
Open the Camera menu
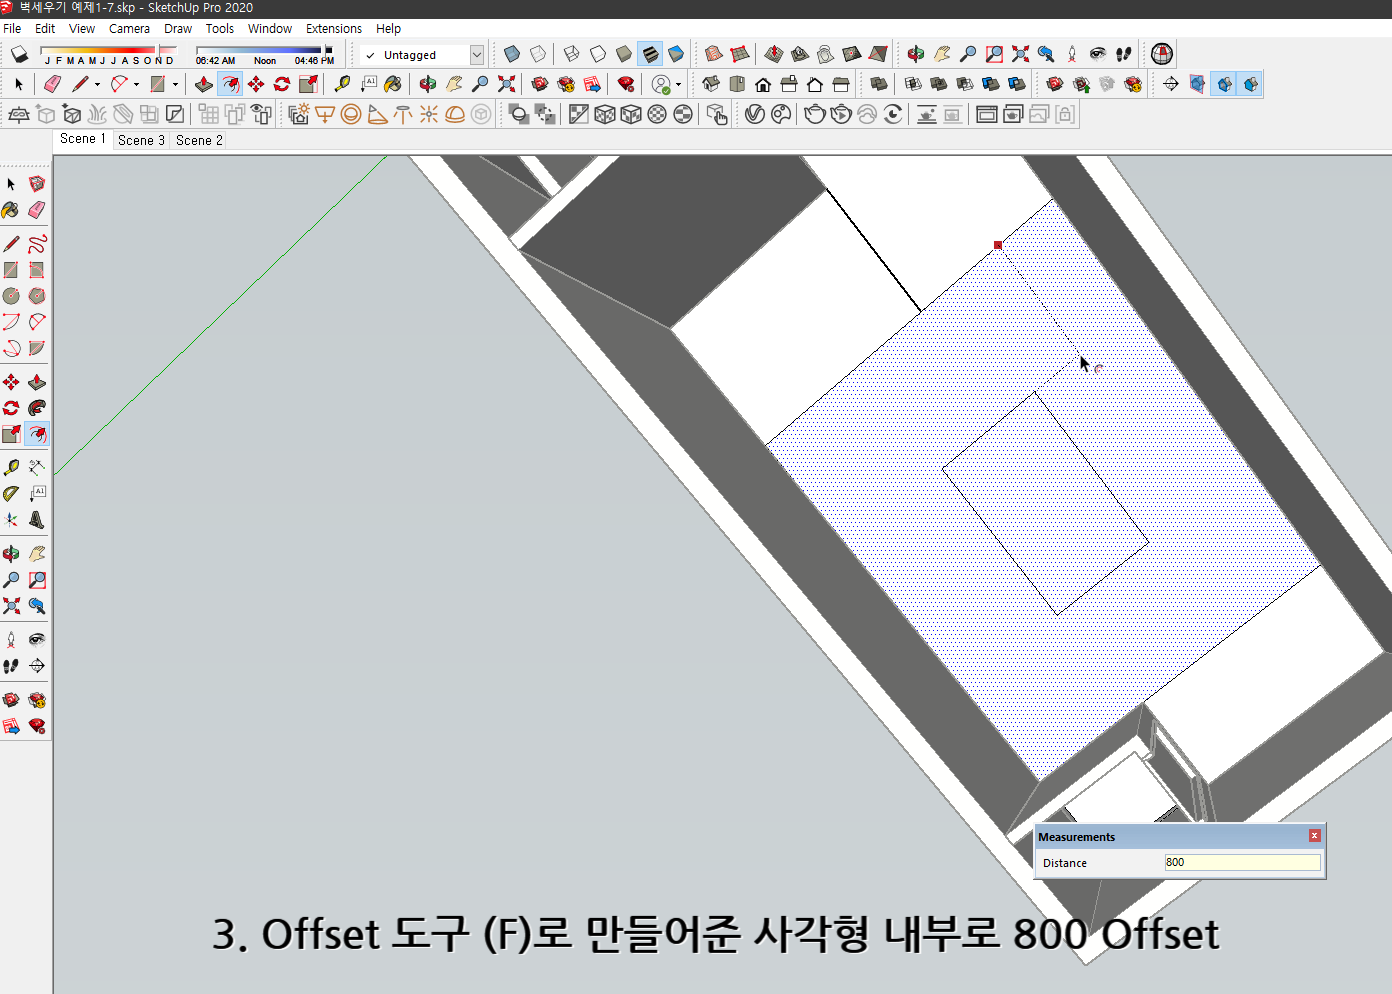point(129,28)
